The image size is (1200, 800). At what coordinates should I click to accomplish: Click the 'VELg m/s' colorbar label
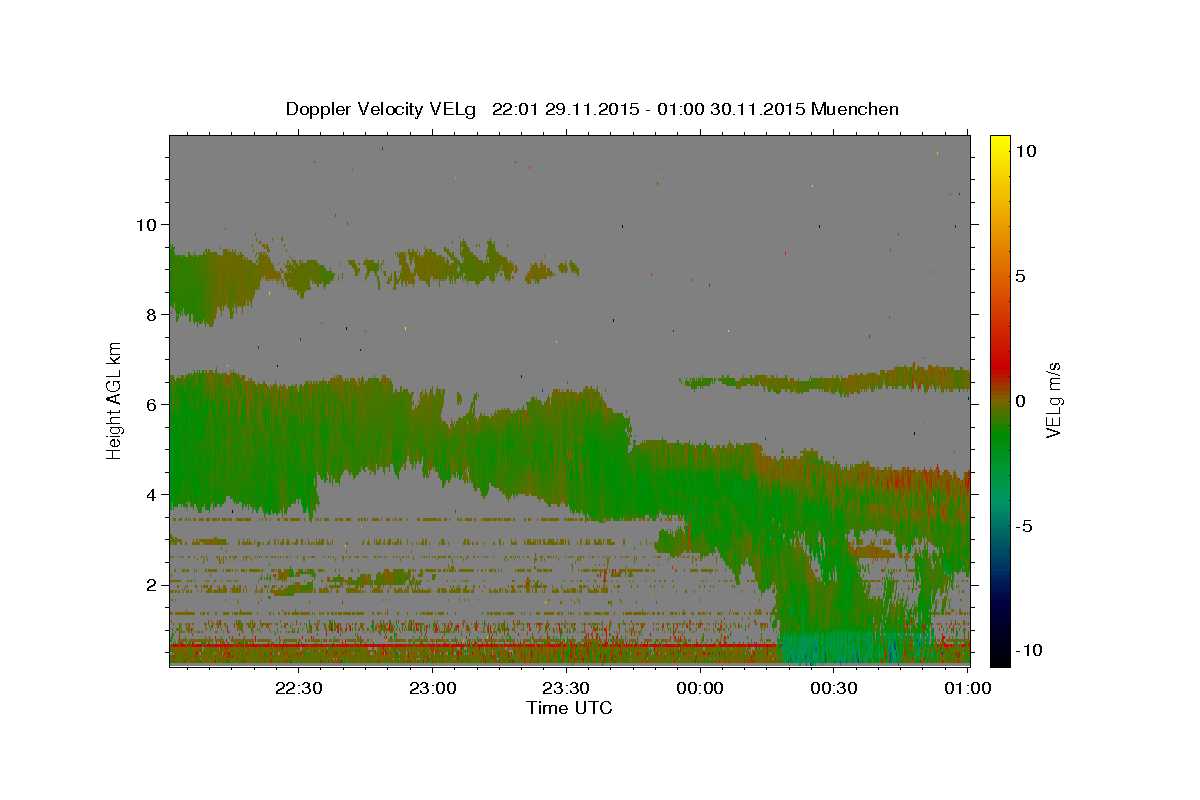[x=1052, y=400]
